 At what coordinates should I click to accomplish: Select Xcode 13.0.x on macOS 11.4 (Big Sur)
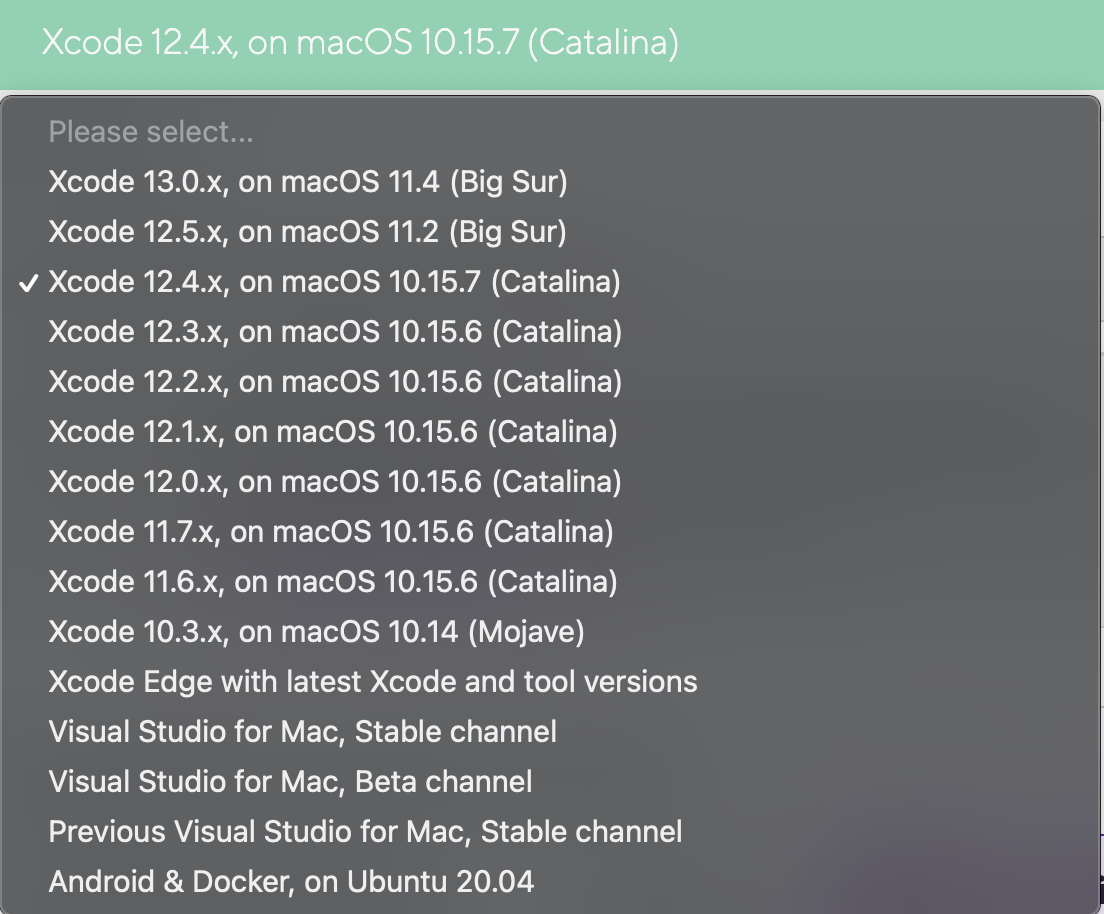308,182
